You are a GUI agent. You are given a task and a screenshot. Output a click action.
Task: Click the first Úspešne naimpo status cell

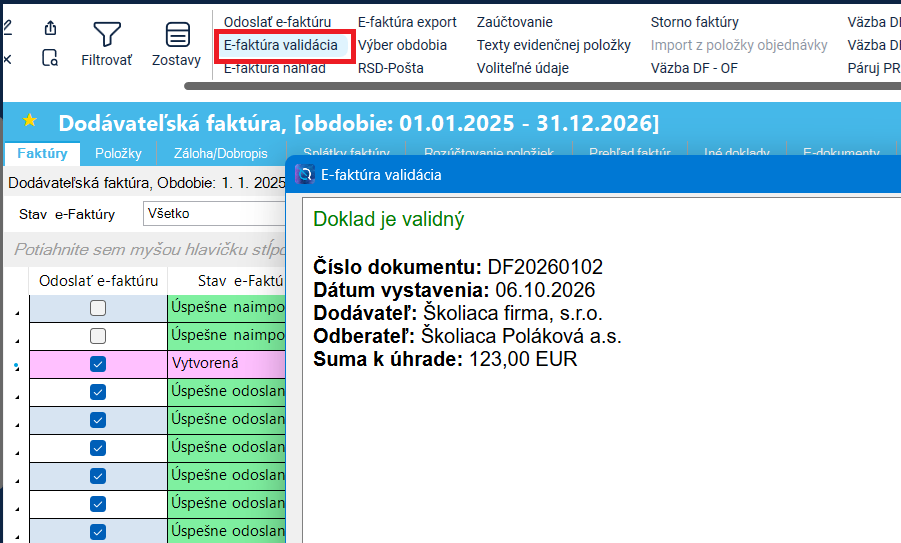226,308
